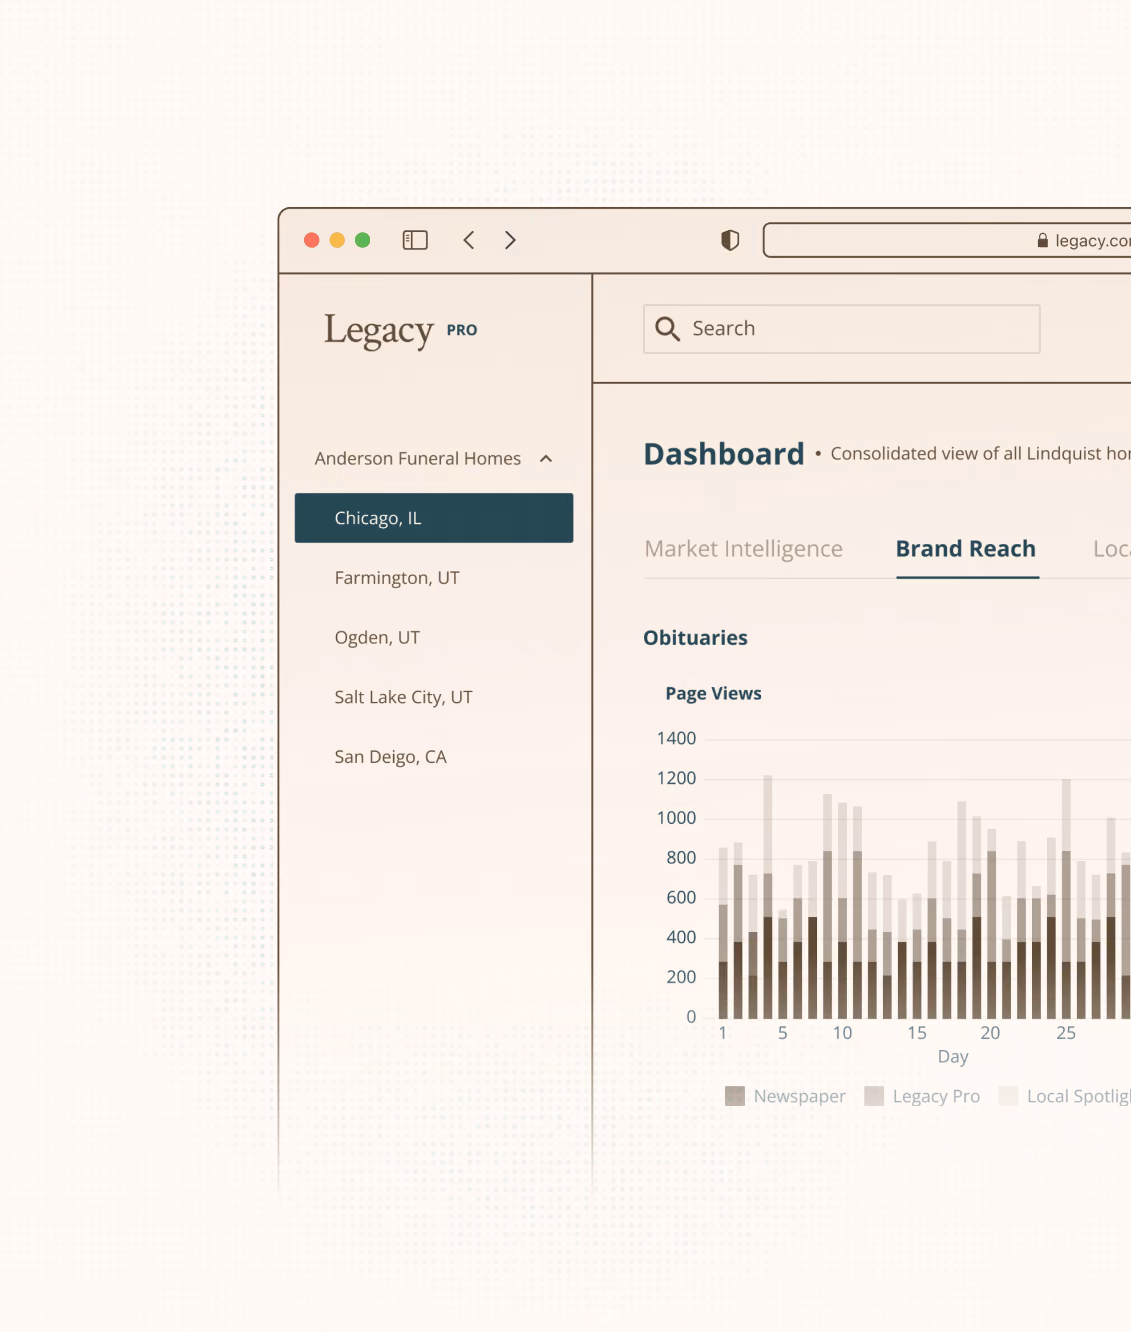Screen dimensions: 1131x1332
Task: Click the Legacy Pro legend label
Action: 936,1096
